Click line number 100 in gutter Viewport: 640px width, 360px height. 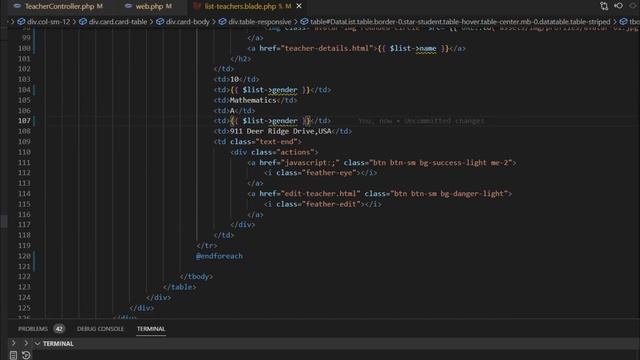point(24,48)
